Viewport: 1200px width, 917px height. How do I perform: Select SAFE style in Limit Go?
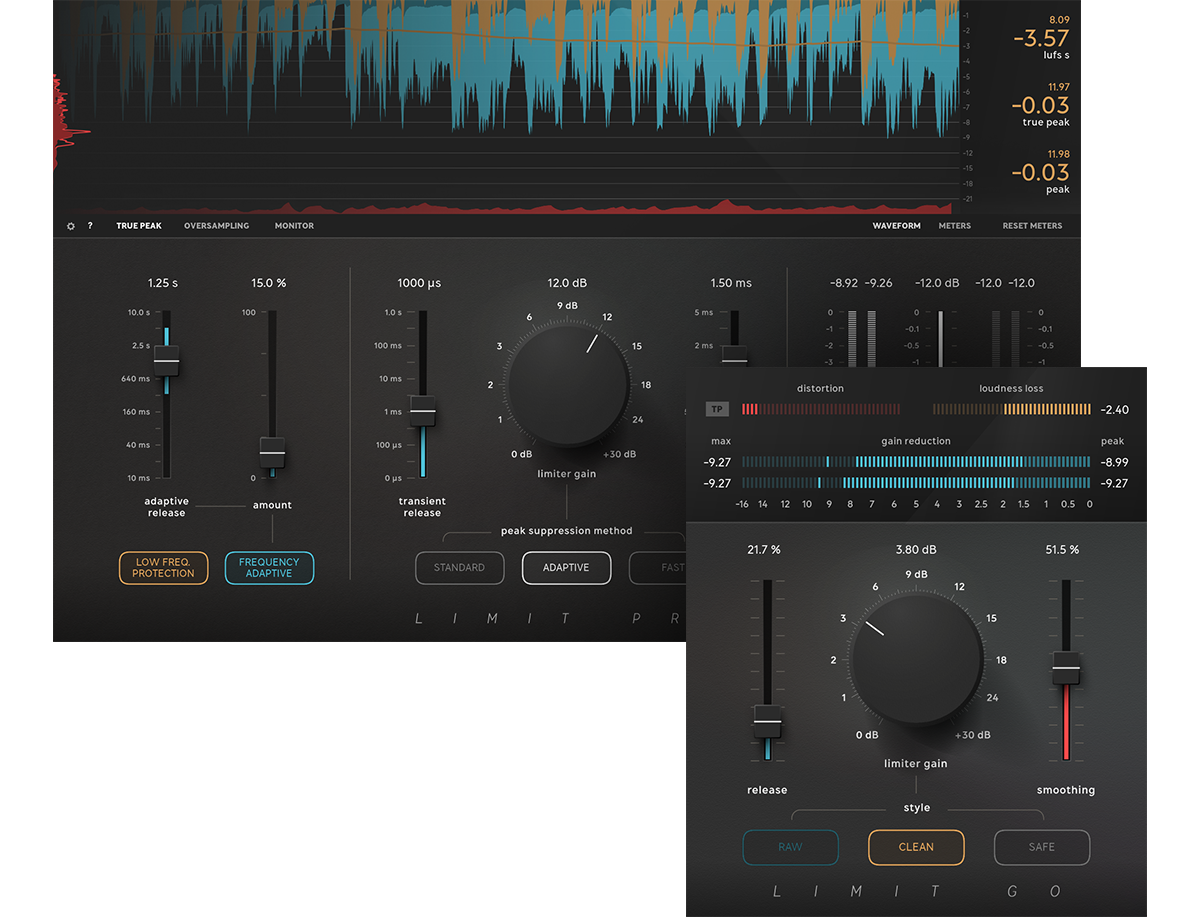pyautogui.click(x=1042, y=847)
